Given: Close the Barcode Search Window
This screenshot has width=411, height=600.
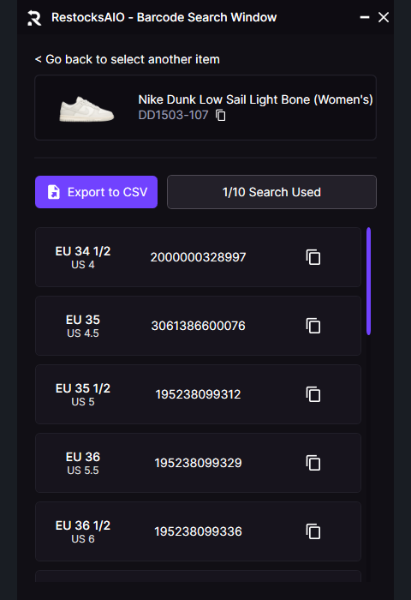Looking at the screenshot, I should [383, 17].
